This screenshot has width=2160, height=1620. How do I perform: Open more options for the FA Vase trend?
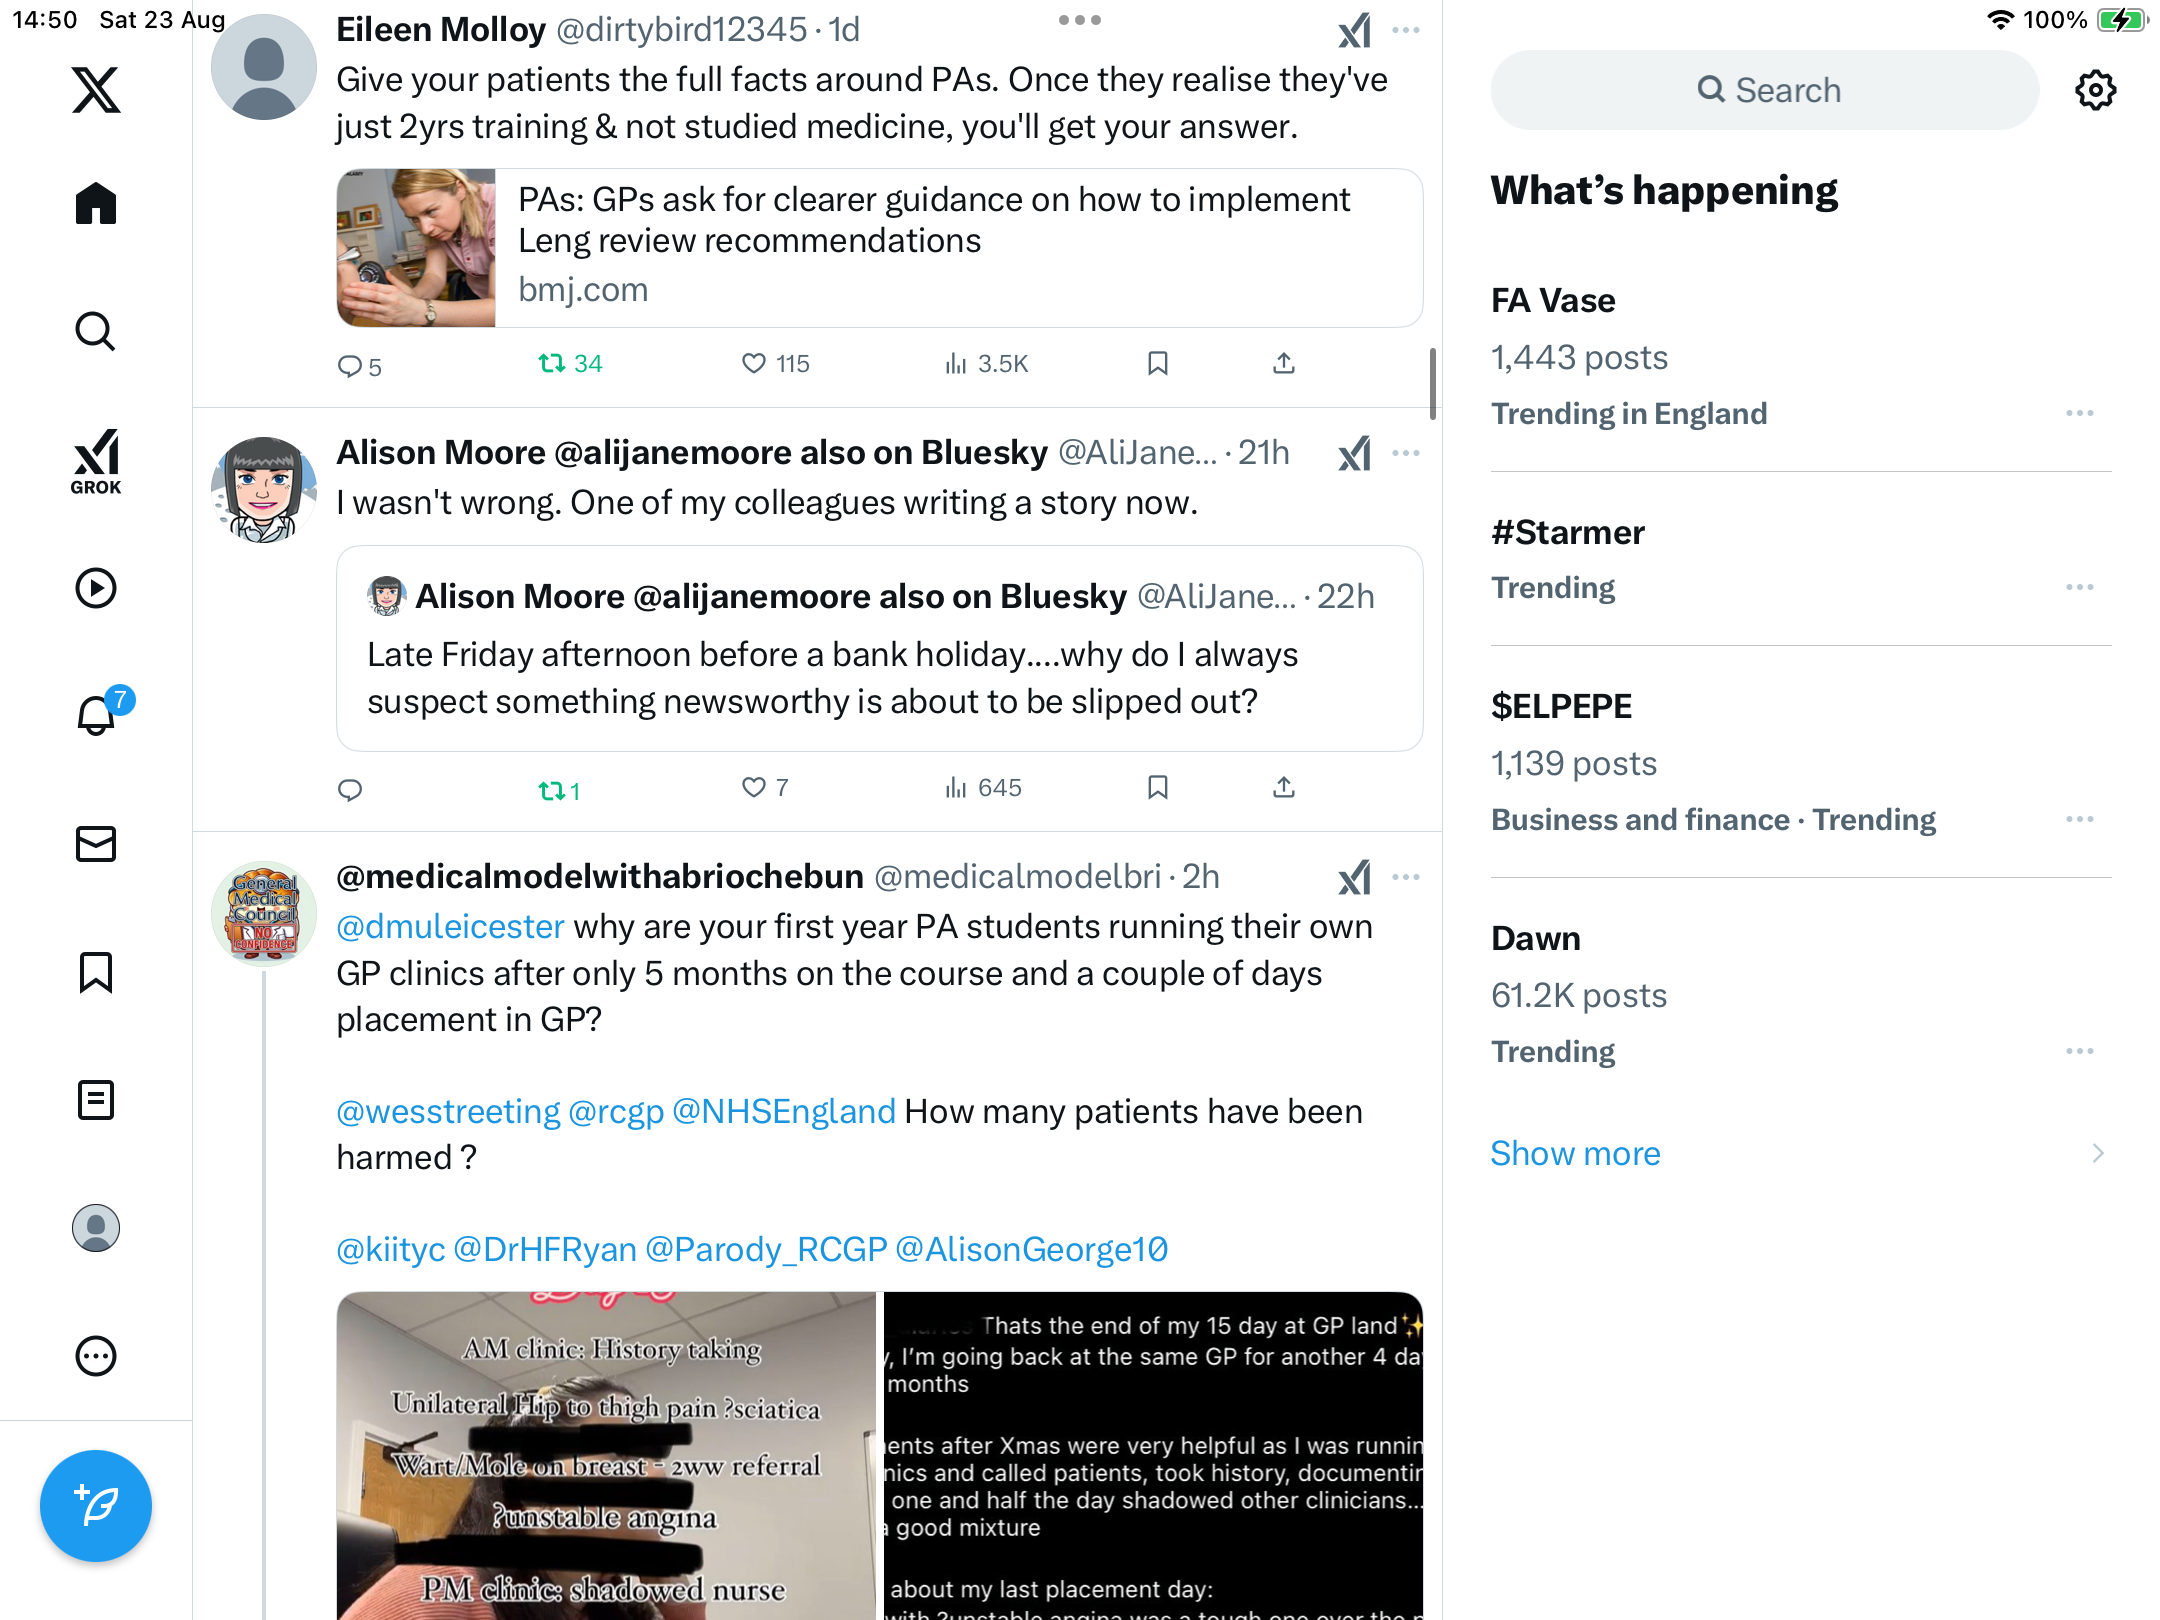tap(2080, 413)
